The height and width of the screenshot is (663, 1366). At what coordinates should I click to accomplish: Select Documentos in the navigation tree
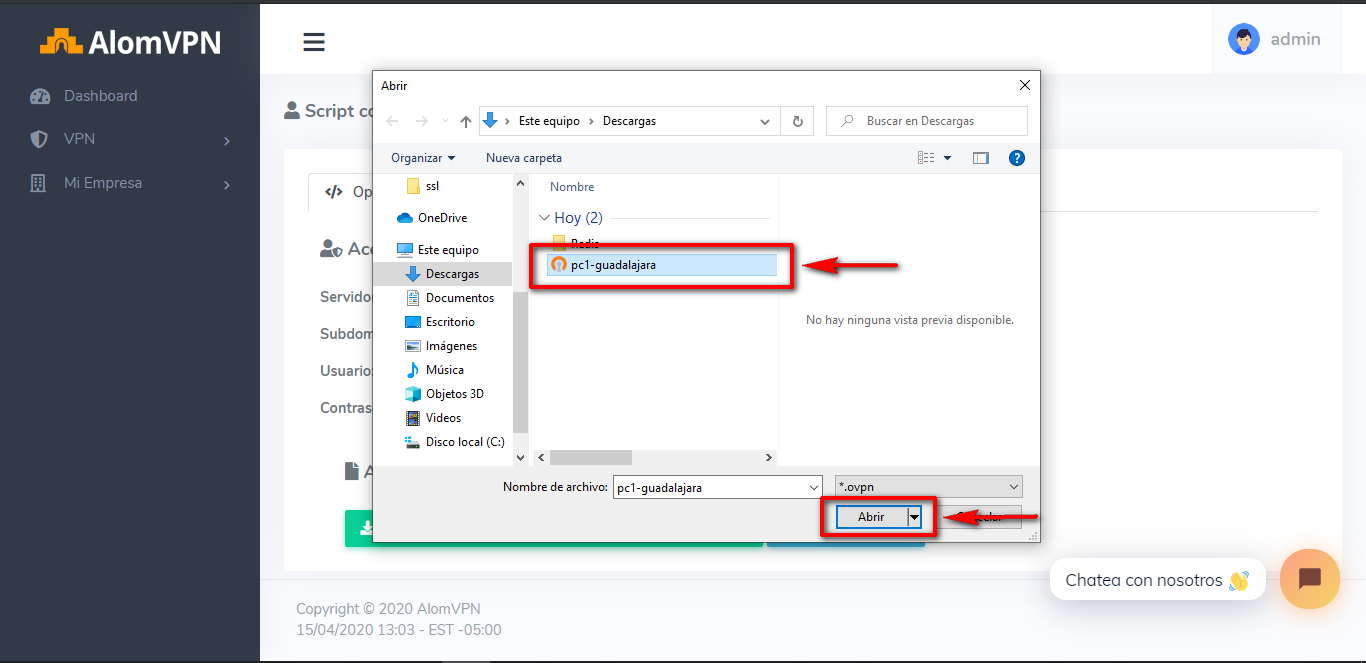click(459, 298)
